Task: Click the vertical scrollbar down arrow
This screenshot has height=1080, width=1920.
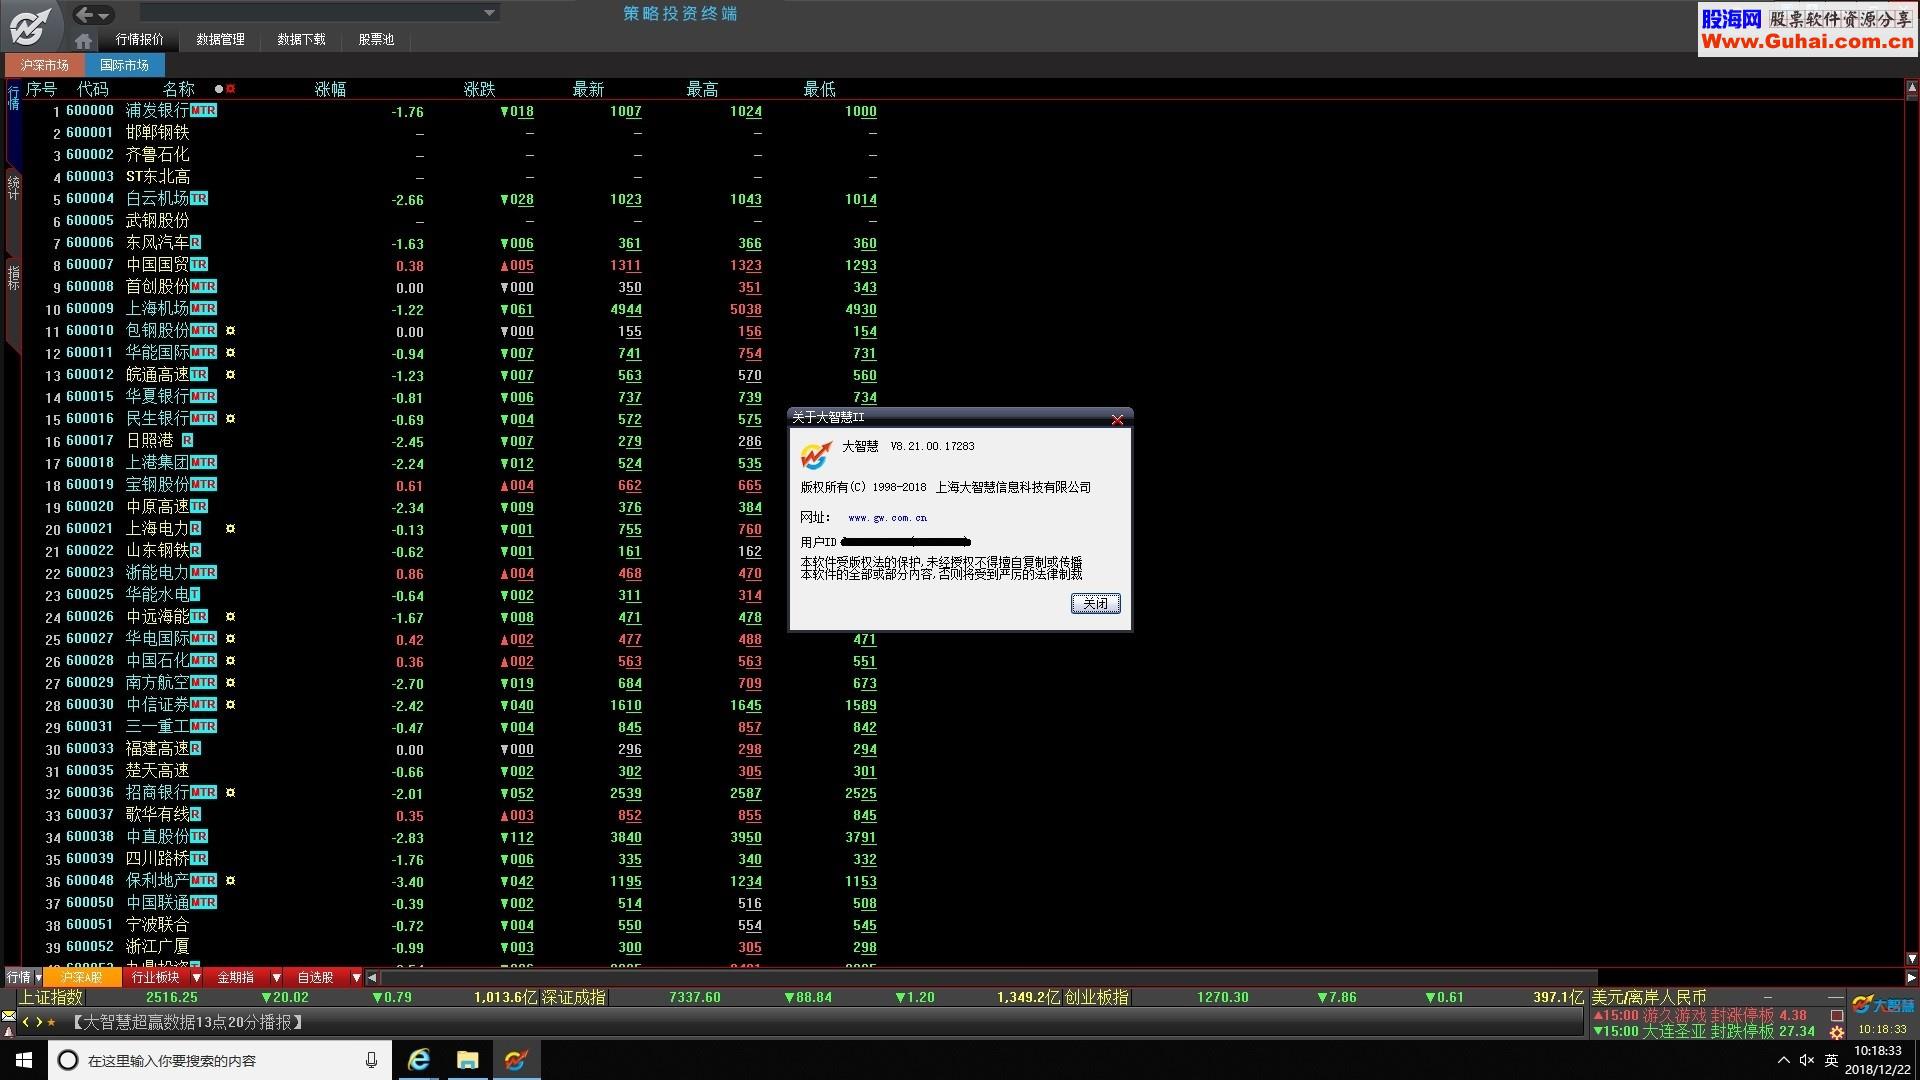Action: click(1912, 959)
